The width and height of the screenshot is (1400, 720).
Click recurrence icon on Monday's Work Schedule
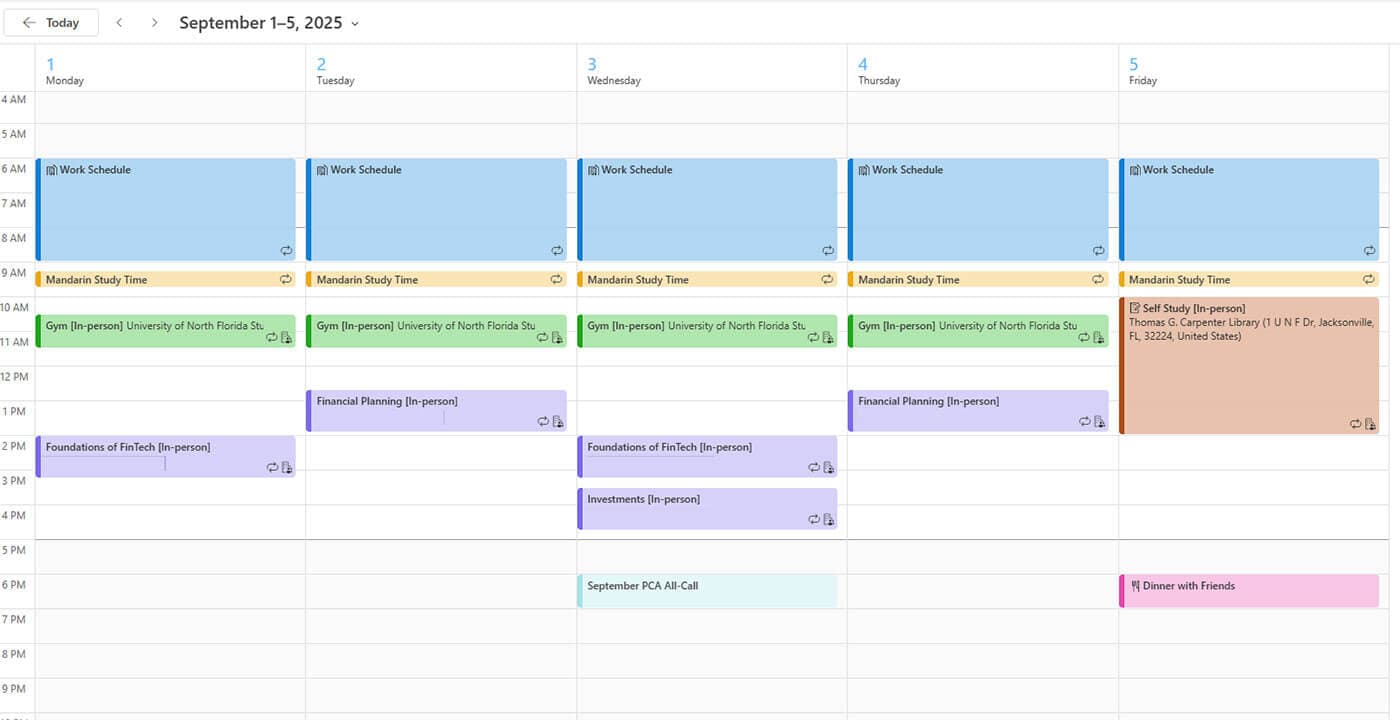coord(286,250)
